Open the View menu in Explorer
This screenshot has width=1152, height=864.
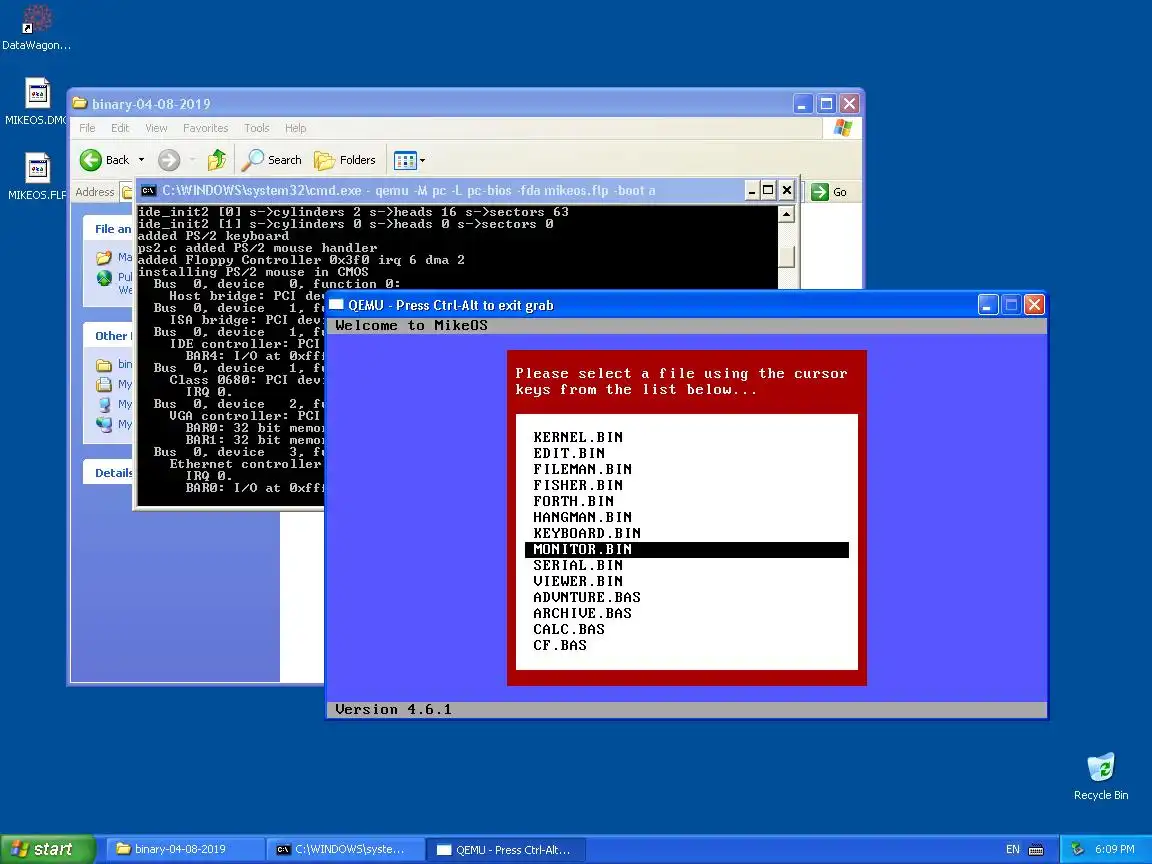click(x=156, y=128)
